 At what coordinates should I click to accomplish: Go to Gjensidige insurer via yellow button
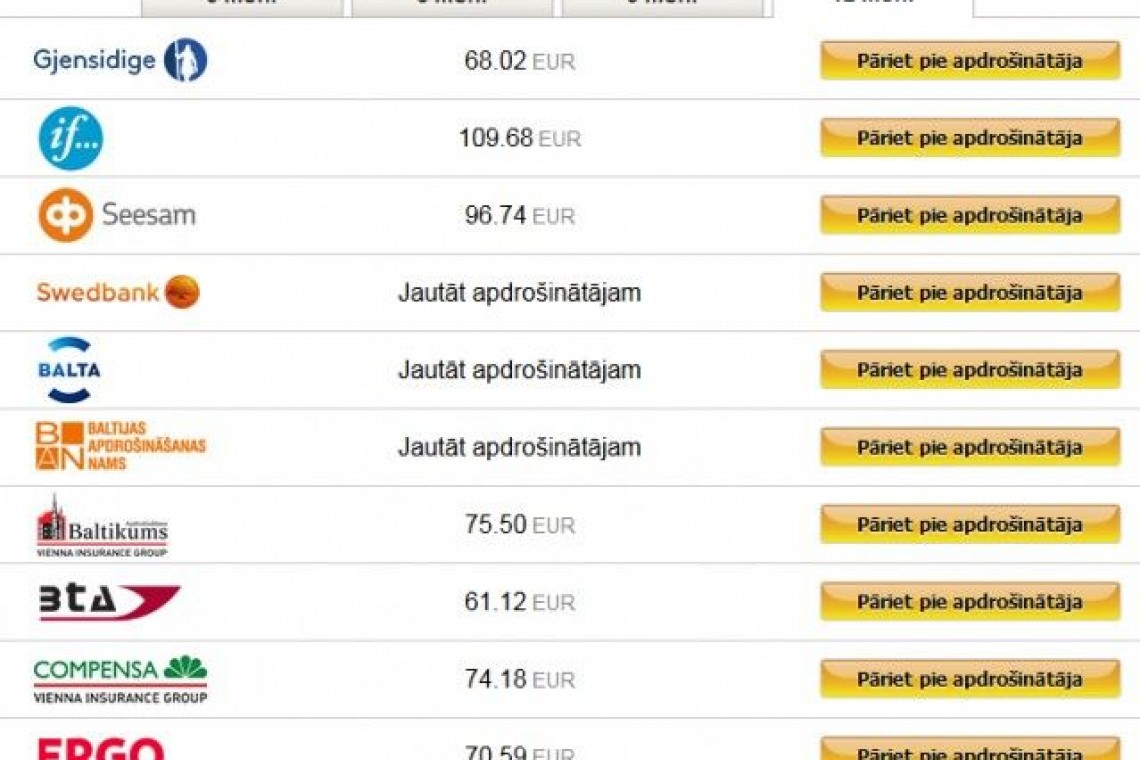970,60
